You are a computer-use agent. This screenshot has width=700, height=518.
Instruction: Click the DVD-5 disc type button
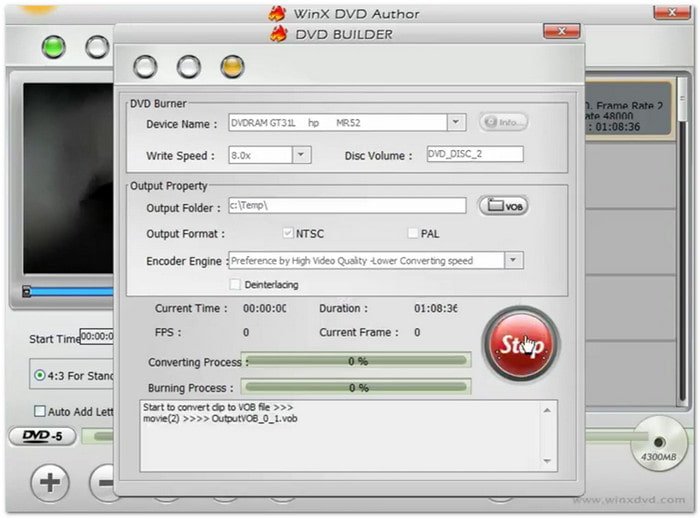point(42,436)
